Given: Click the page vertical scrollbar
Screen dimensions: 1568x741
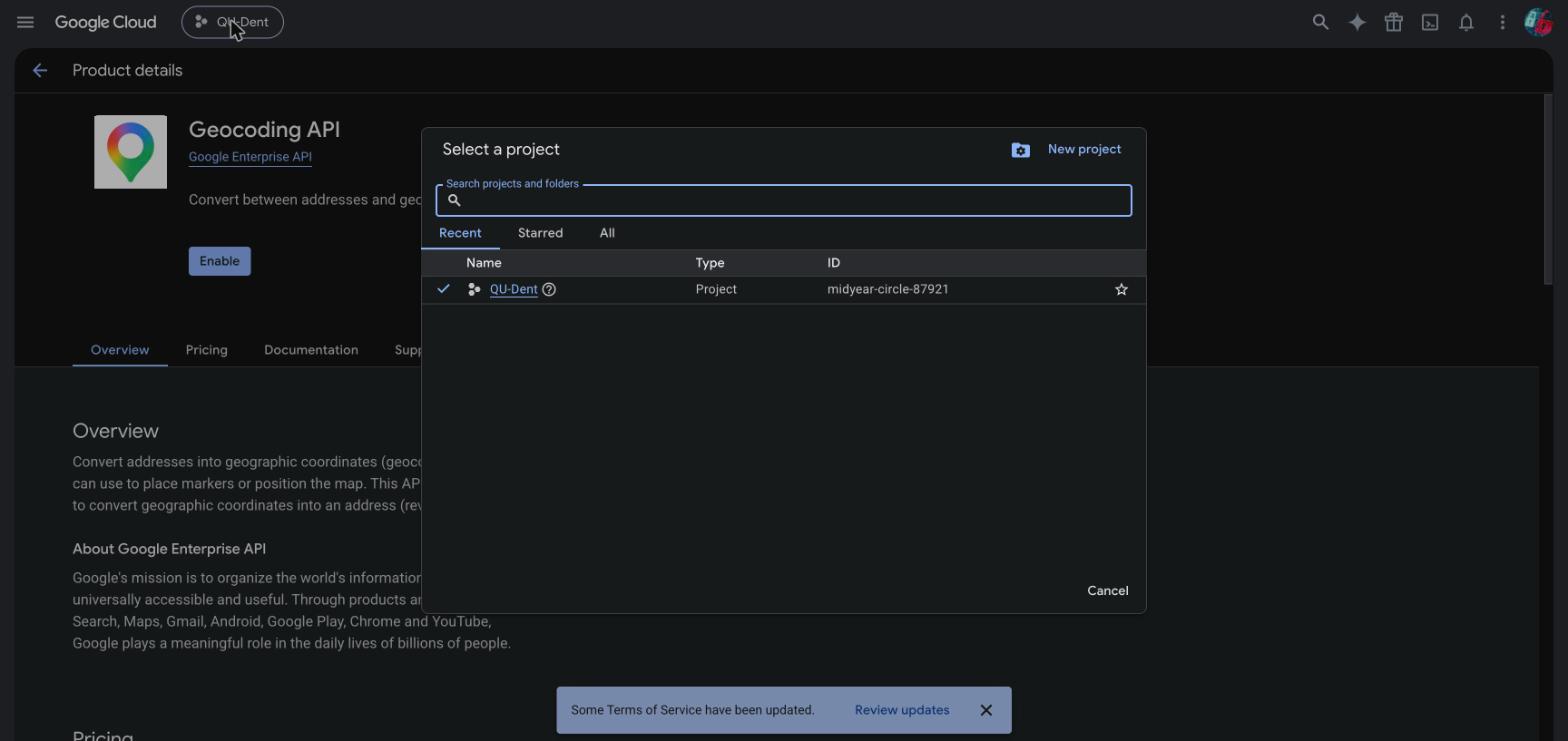Looking at the screenshot, I should [x=1548, y=190].
